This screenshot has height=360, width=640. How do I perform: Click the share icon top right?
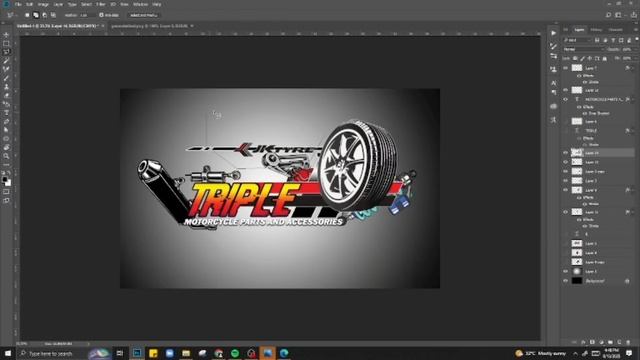tap(634, 15)
